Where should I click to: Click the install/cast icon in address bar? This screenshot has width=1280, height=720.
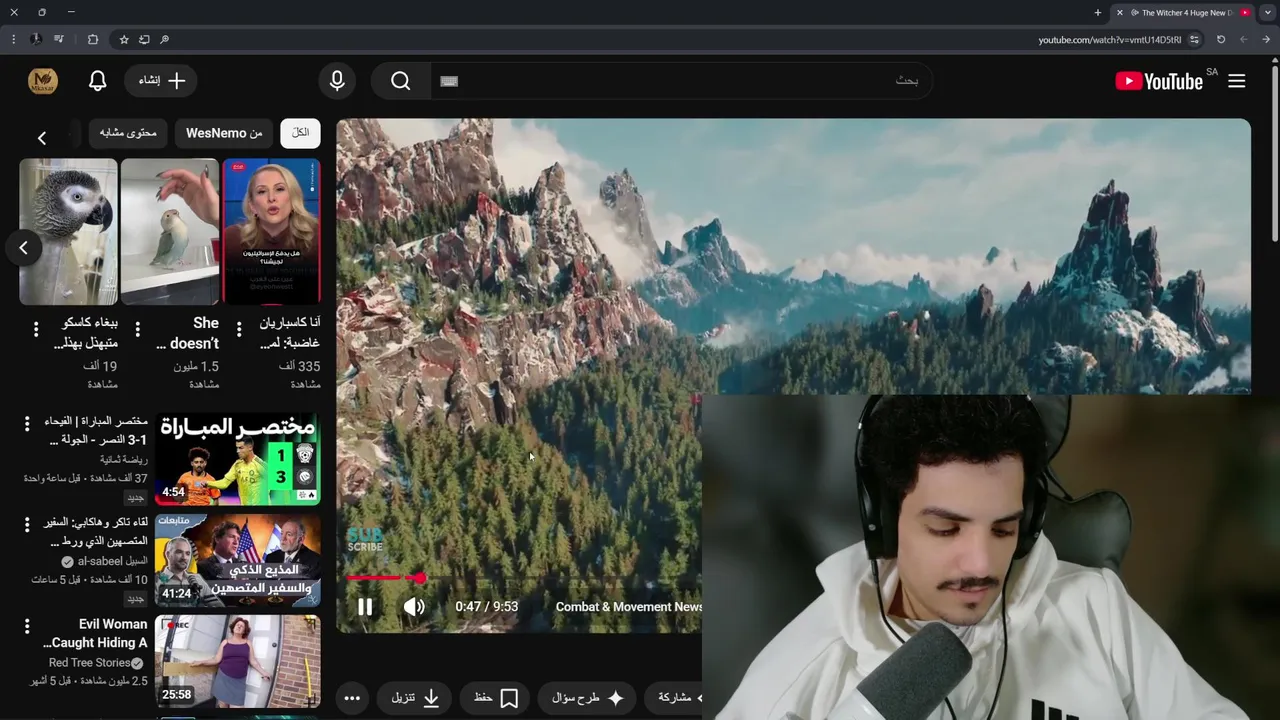[144, 40]
